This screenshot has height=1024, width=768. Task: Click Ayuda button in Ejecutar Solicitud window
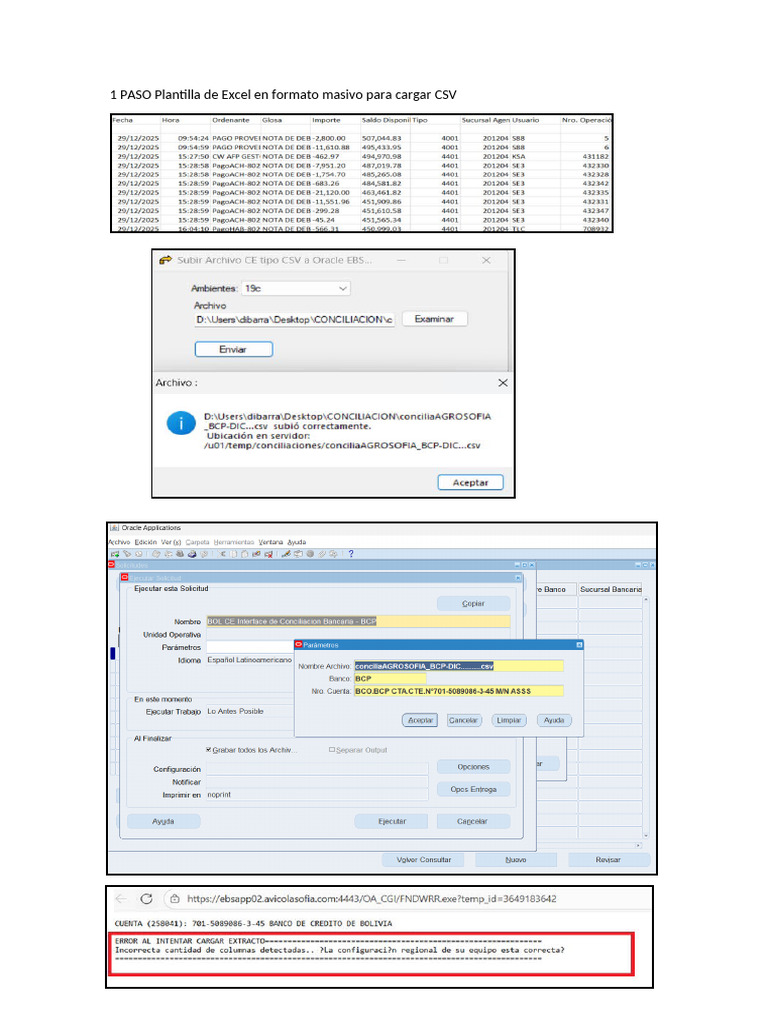click(x=163, y=821)
